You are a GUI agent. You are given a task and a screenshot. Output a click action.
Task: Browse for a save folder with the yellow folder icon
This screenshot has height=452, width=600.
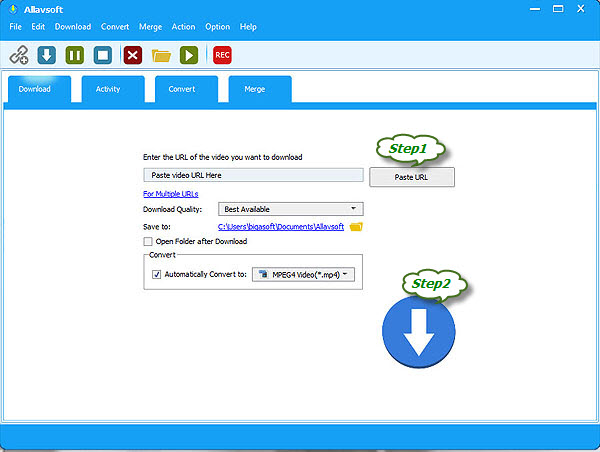point(356,227)
